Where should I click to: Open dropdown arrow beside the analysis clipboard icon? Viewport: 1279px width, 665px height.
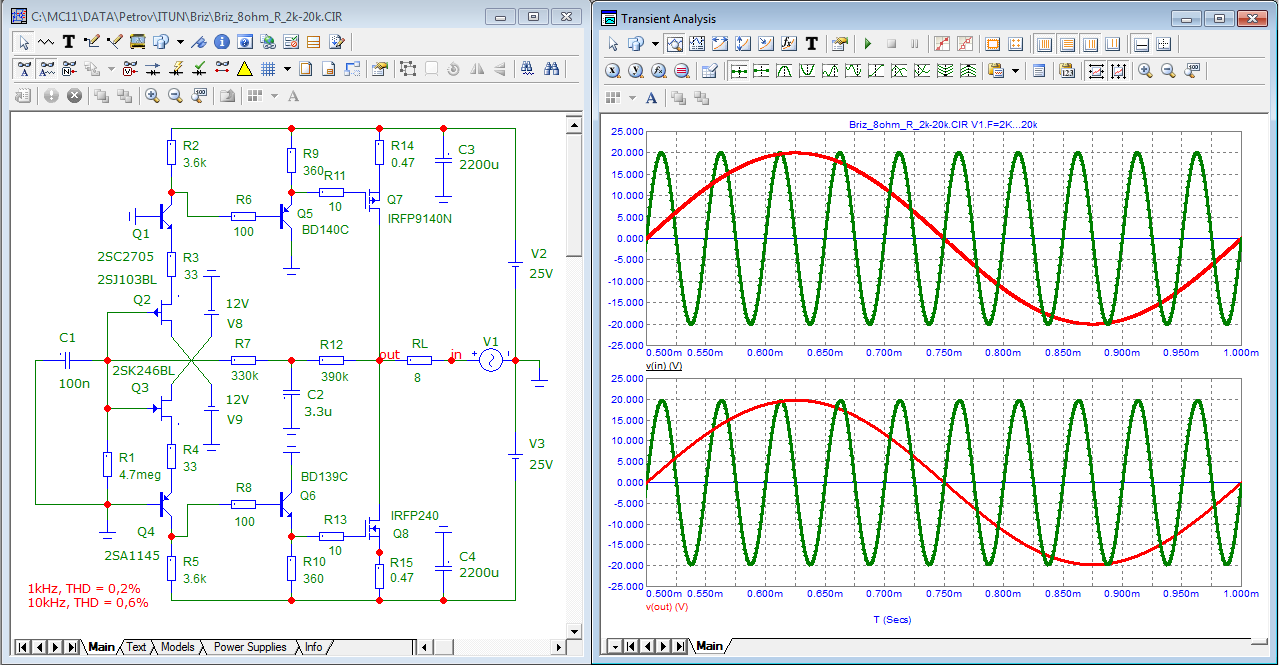point(1015,71)
